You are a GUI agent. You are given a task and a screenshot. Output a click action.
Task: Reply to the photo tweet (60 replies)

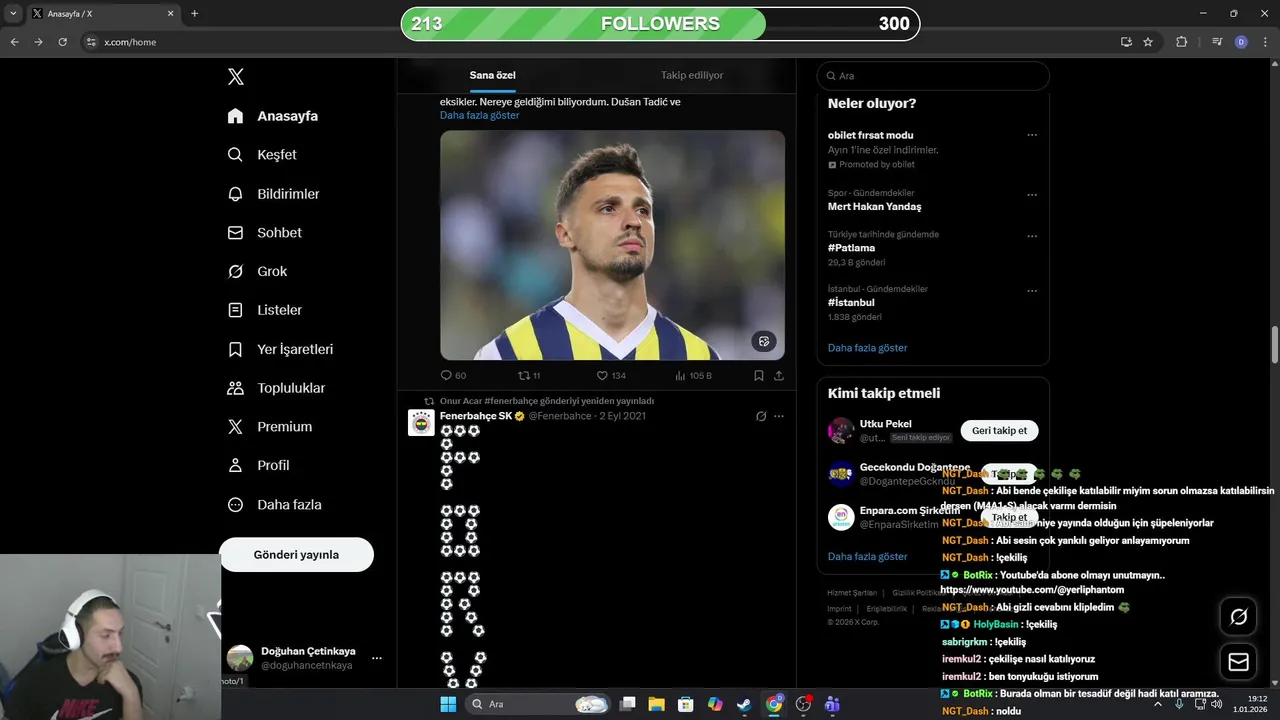point(453,376)
